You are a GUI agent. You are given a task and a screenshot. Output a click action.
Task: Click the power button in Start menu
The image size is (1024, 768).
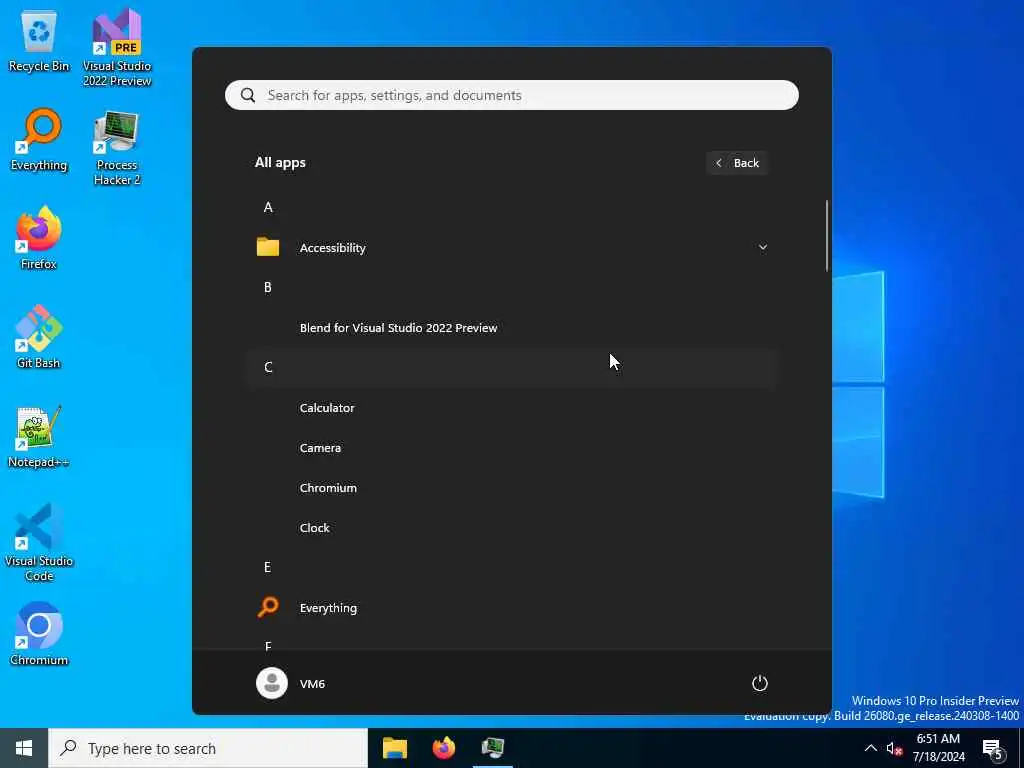[x=760, y=683]
